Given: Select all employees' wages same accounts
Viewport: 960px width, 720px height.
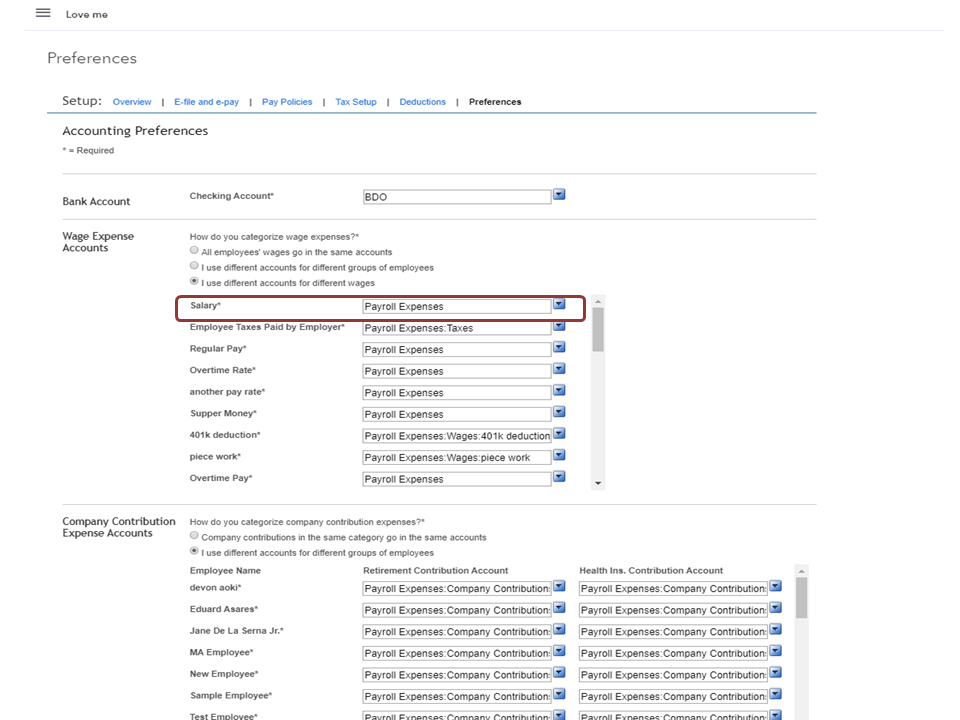Looking at the screenshot, I should point(195,252).
